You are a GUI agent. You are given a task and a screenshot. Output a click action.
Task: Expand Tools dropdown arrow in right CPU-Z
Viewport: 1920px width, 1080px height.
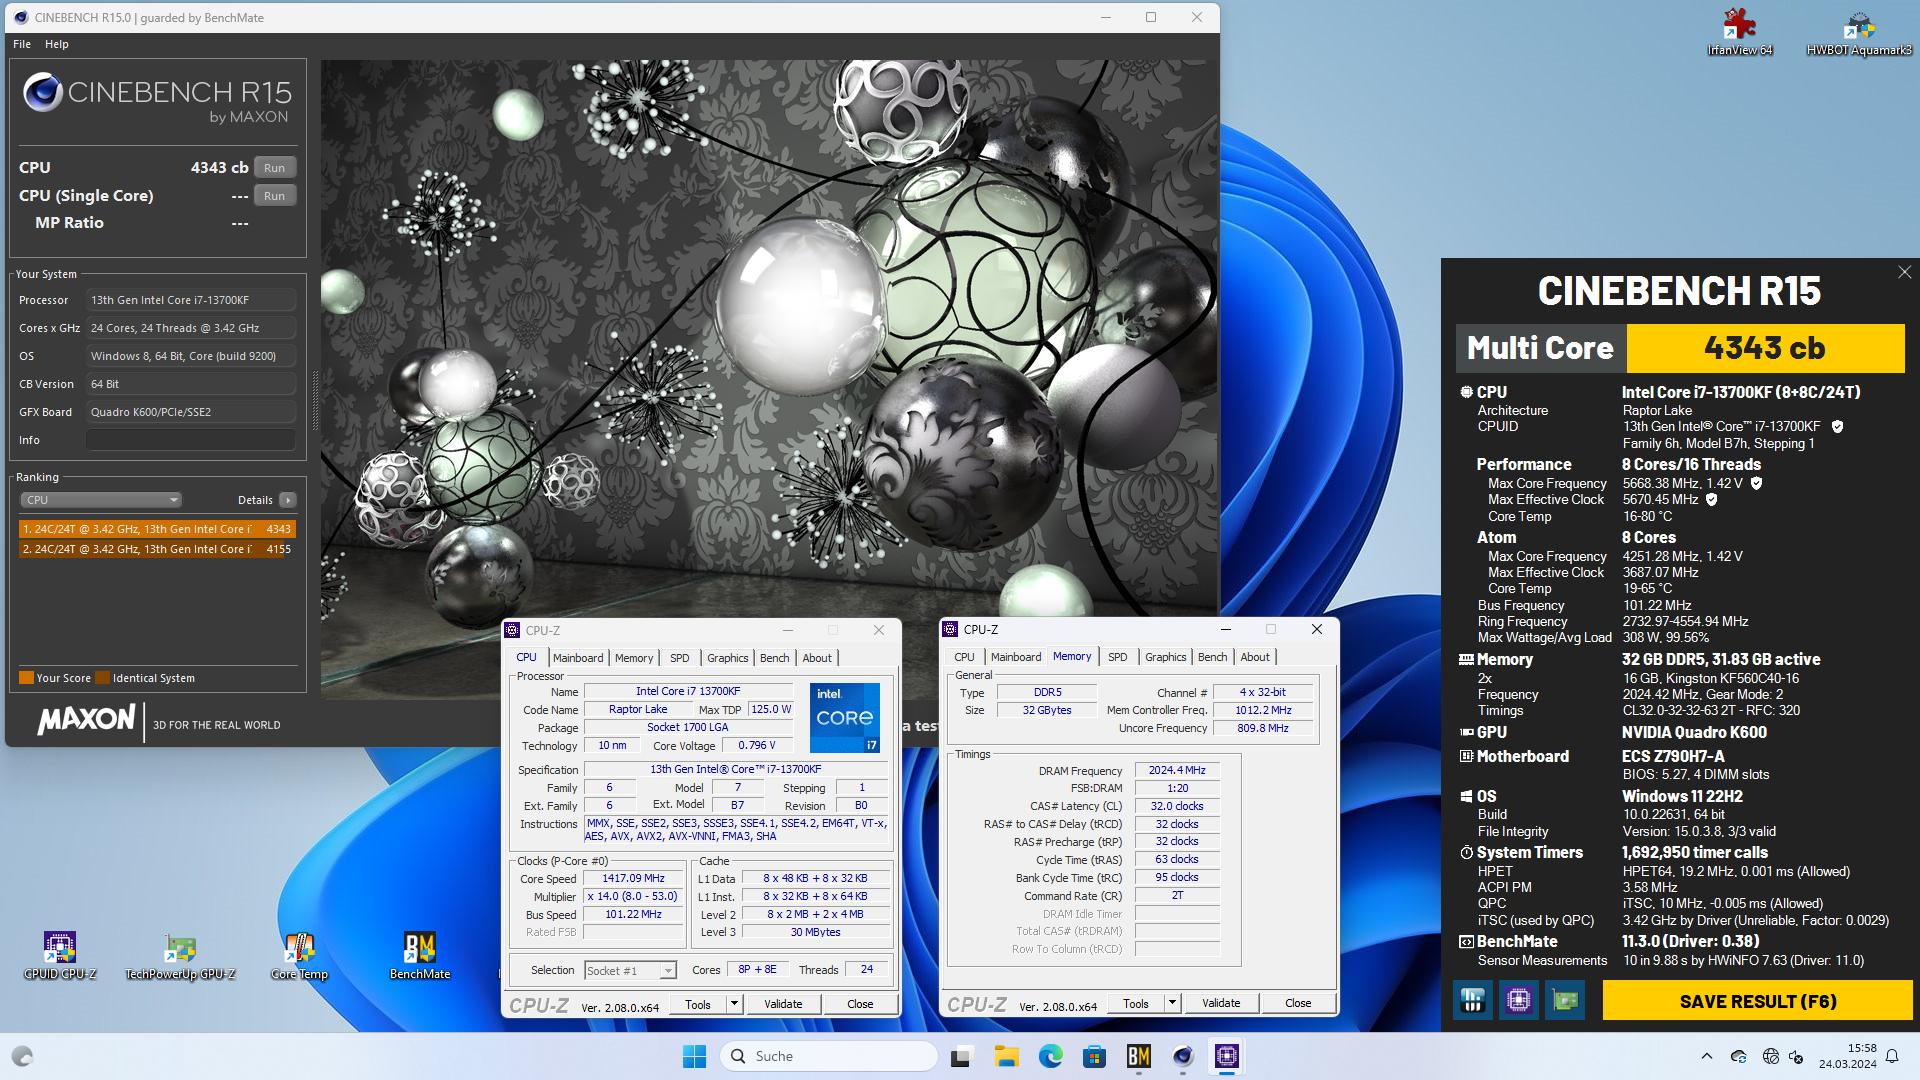point(1172,1003)
